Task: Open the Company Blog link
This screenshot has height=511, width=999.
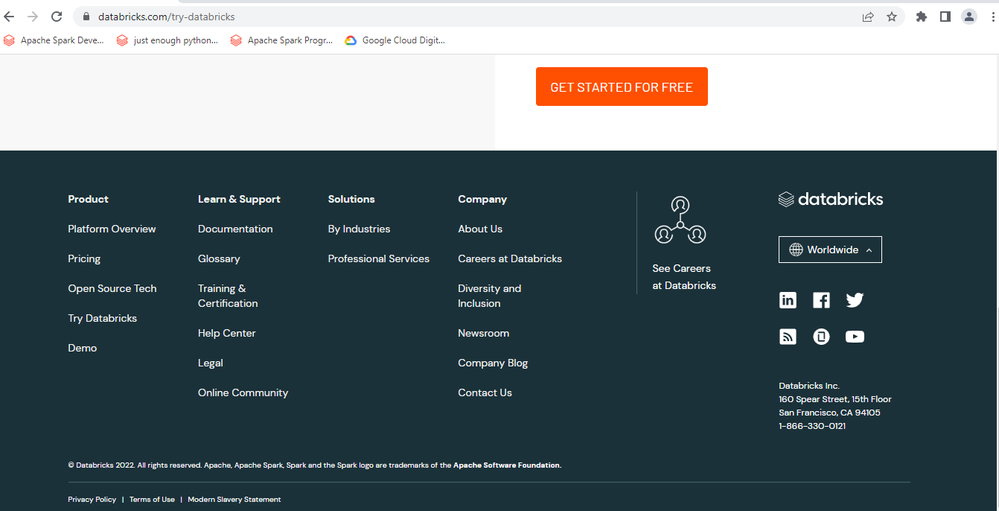Action: pyautogui.click(x=493, y=363)
